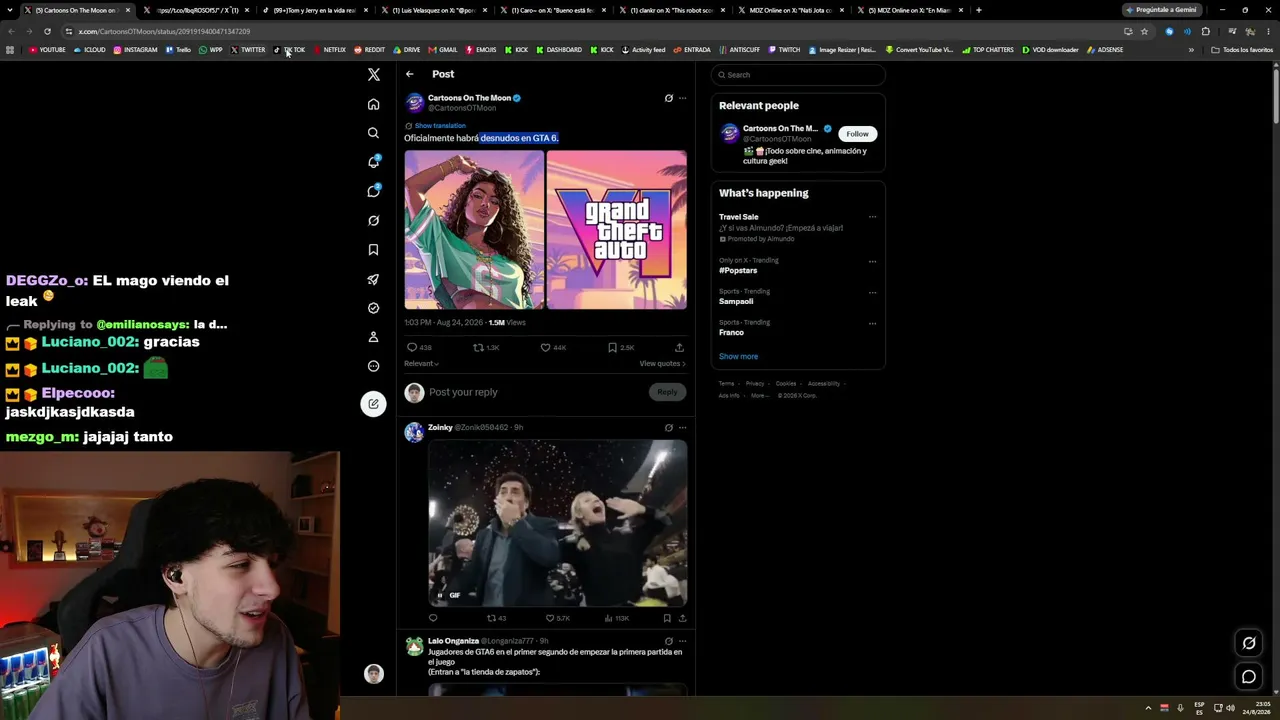Open floating Grok button at bottom right
The width and height of the screenshot is (1280, 720).
(x=1249, y=643)
